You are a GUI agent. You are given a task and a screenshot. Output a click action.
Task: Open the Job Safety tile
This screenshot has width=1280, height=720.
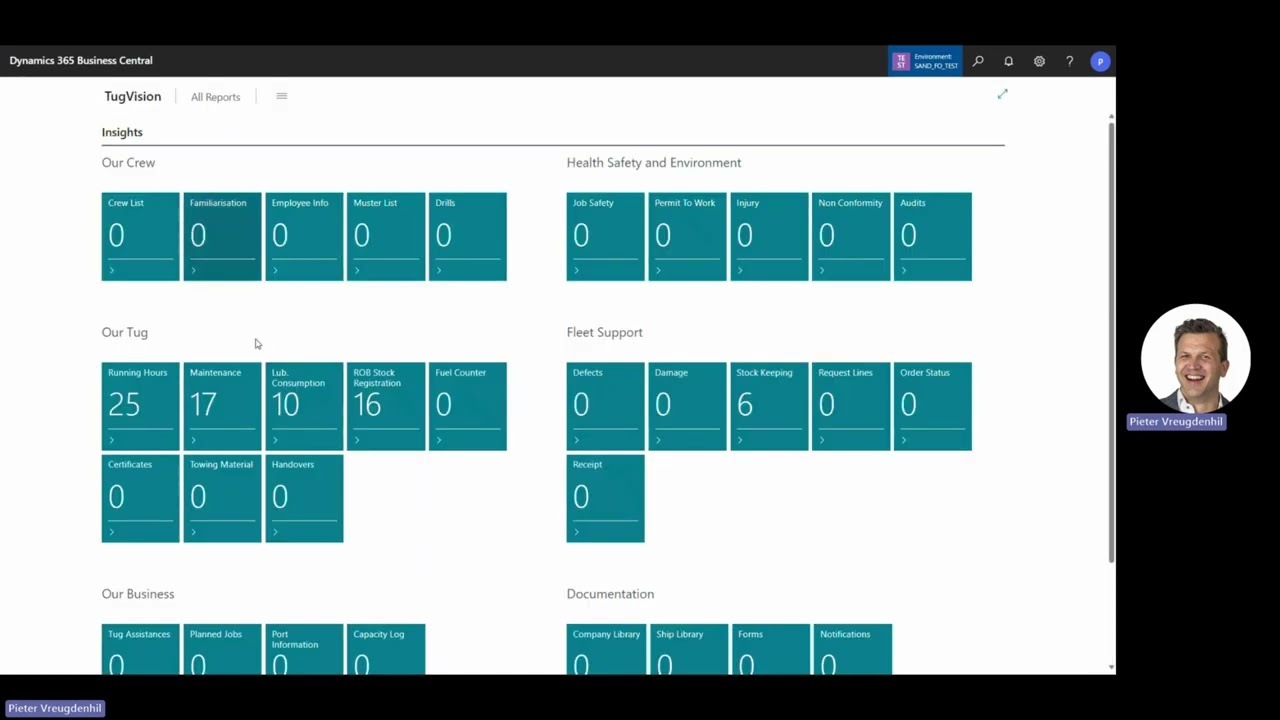pyautogui.click(x=605, y=236)
